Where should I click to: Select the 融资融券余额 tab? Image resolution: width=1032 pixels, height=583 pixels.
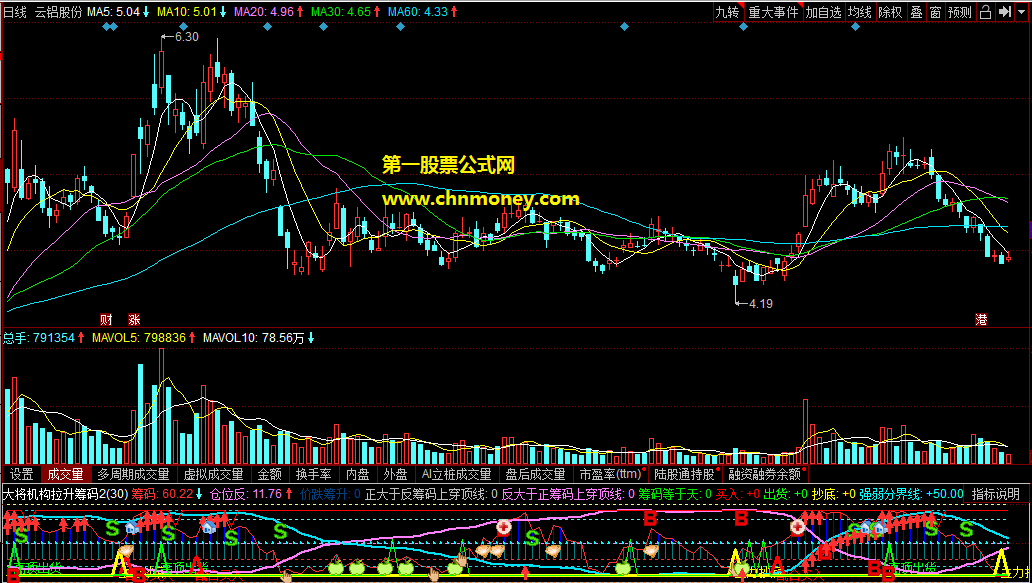tap(765, 474)
